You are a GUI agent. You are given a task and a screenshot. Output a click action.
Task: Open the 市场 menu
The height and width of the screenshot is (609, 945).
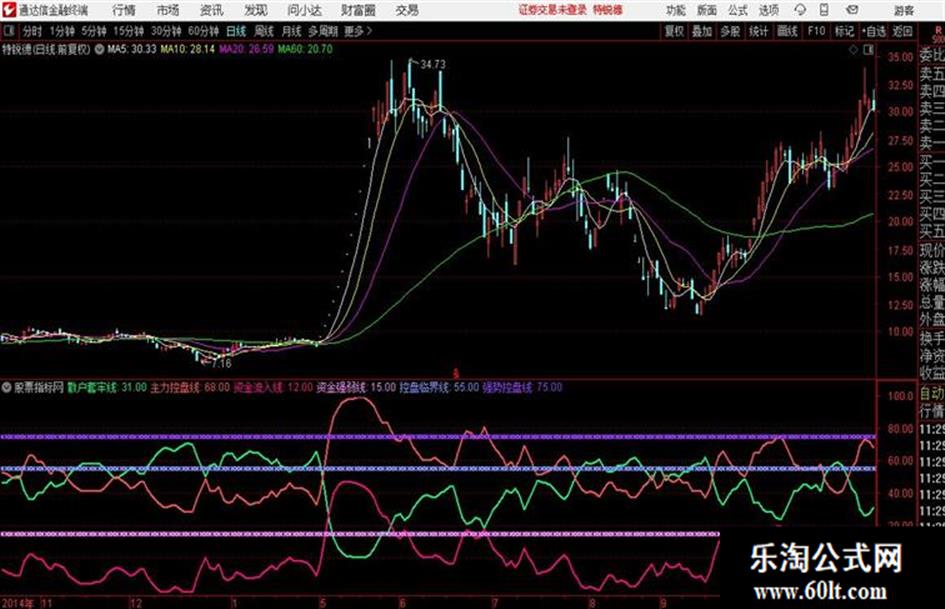[168, 10]
